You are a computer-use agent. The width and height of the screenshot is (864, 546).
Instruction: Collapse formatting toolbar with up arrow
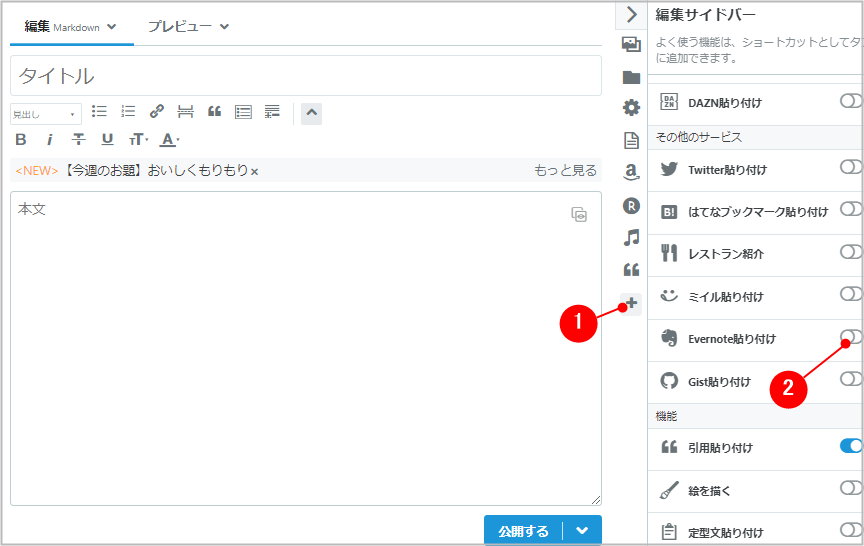[x=311, y=113]
